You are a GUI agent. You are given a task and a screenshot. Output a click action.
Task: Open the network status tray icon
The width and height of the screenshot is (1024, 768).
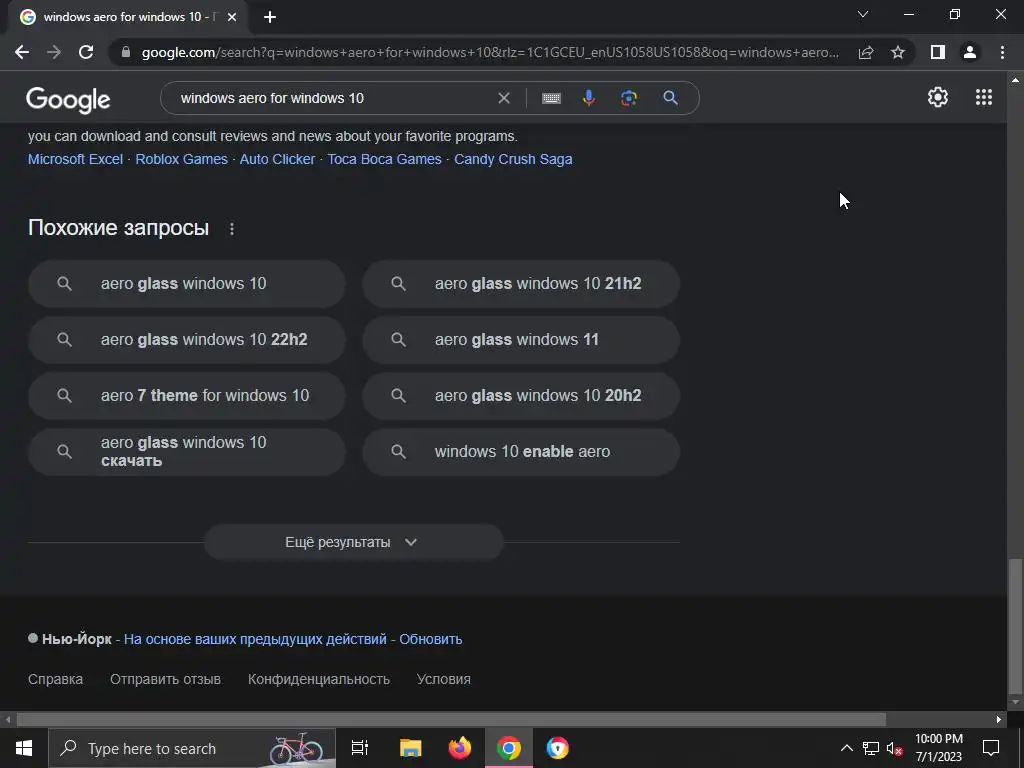pos(871,748)
